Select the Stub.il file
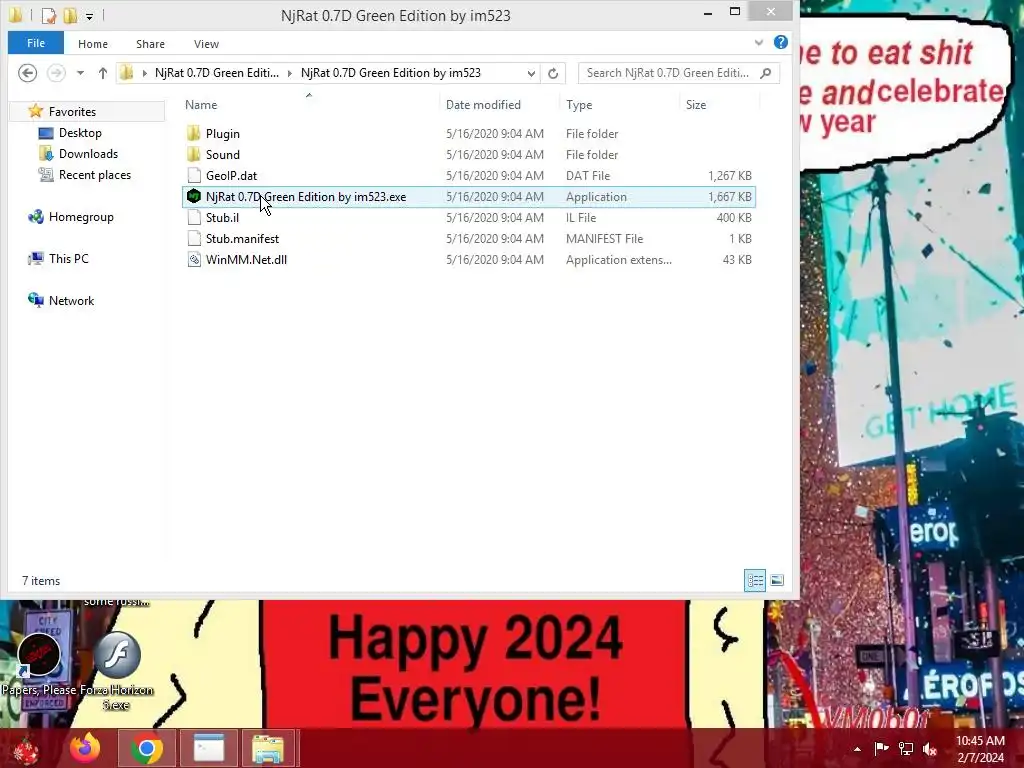1024x768 pixels. click(x=222, y=217)
